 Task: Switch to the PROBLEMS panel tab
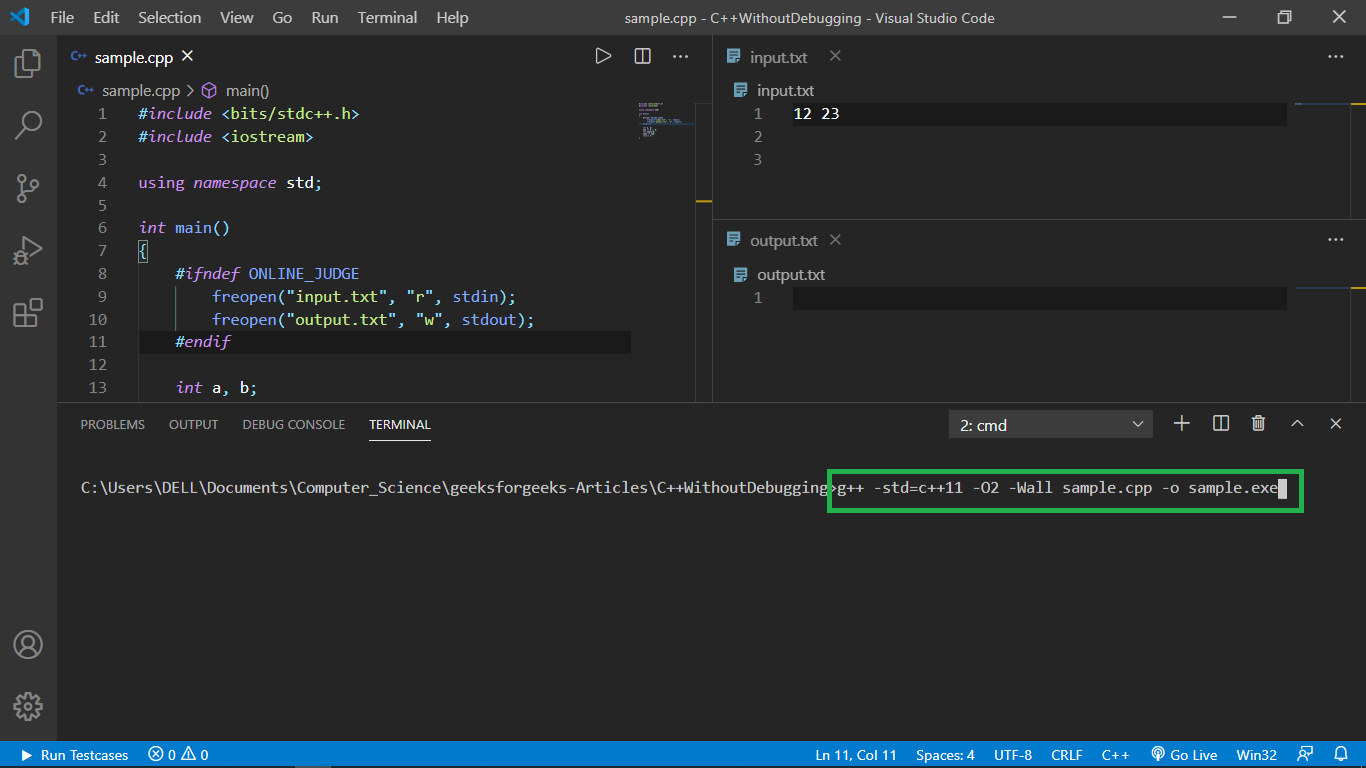click(x=112, y=425)
